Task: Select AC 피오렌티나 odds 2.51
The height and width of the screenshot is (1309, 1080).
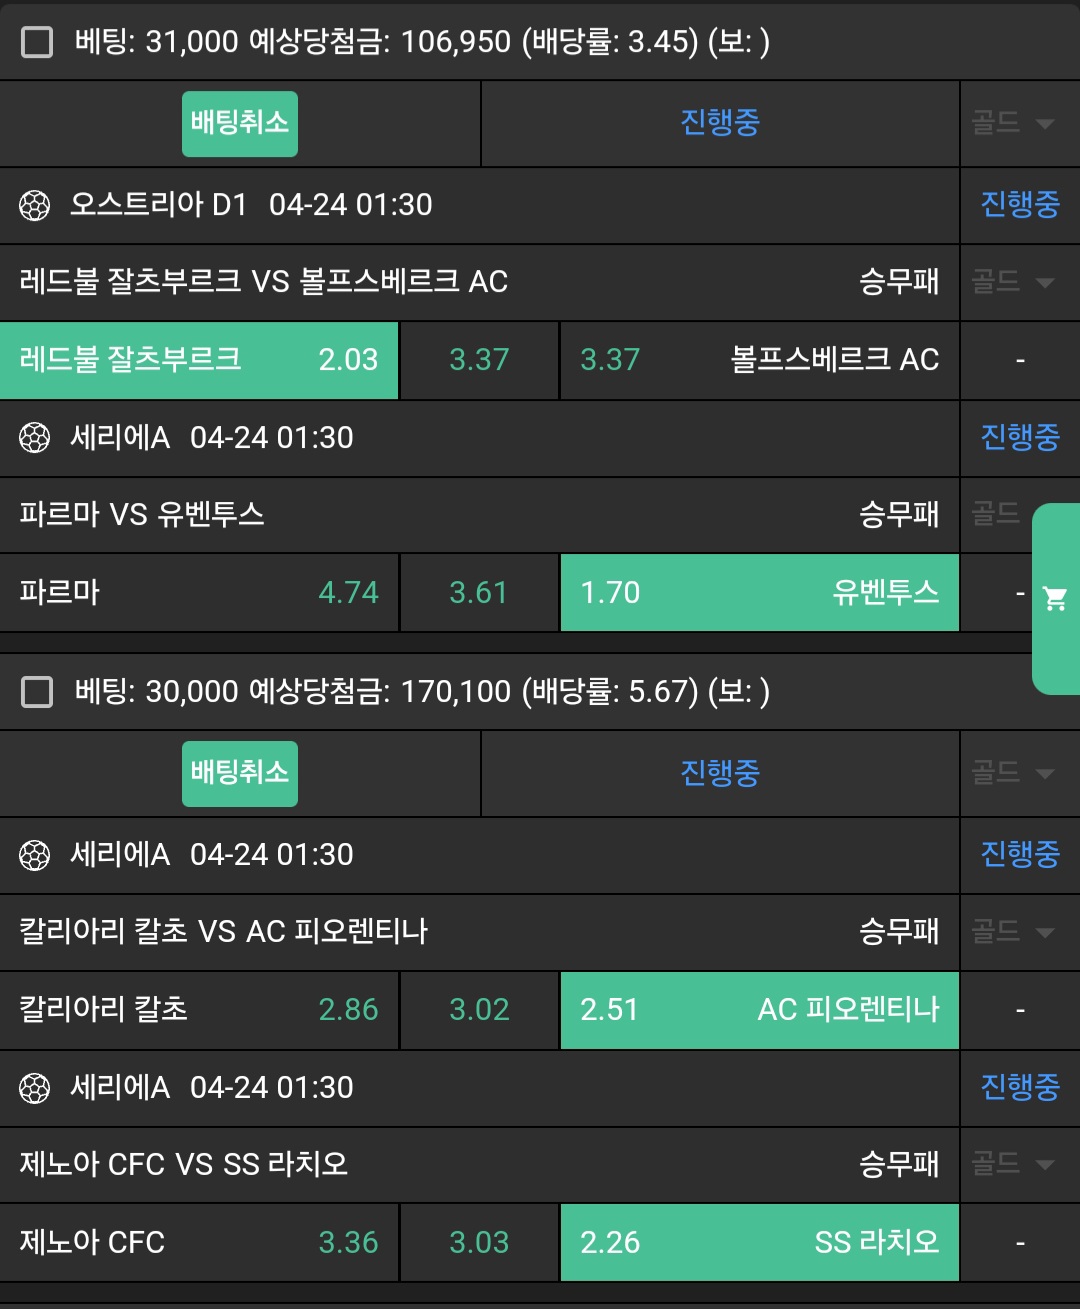Action: click(x=759, y=1010)
